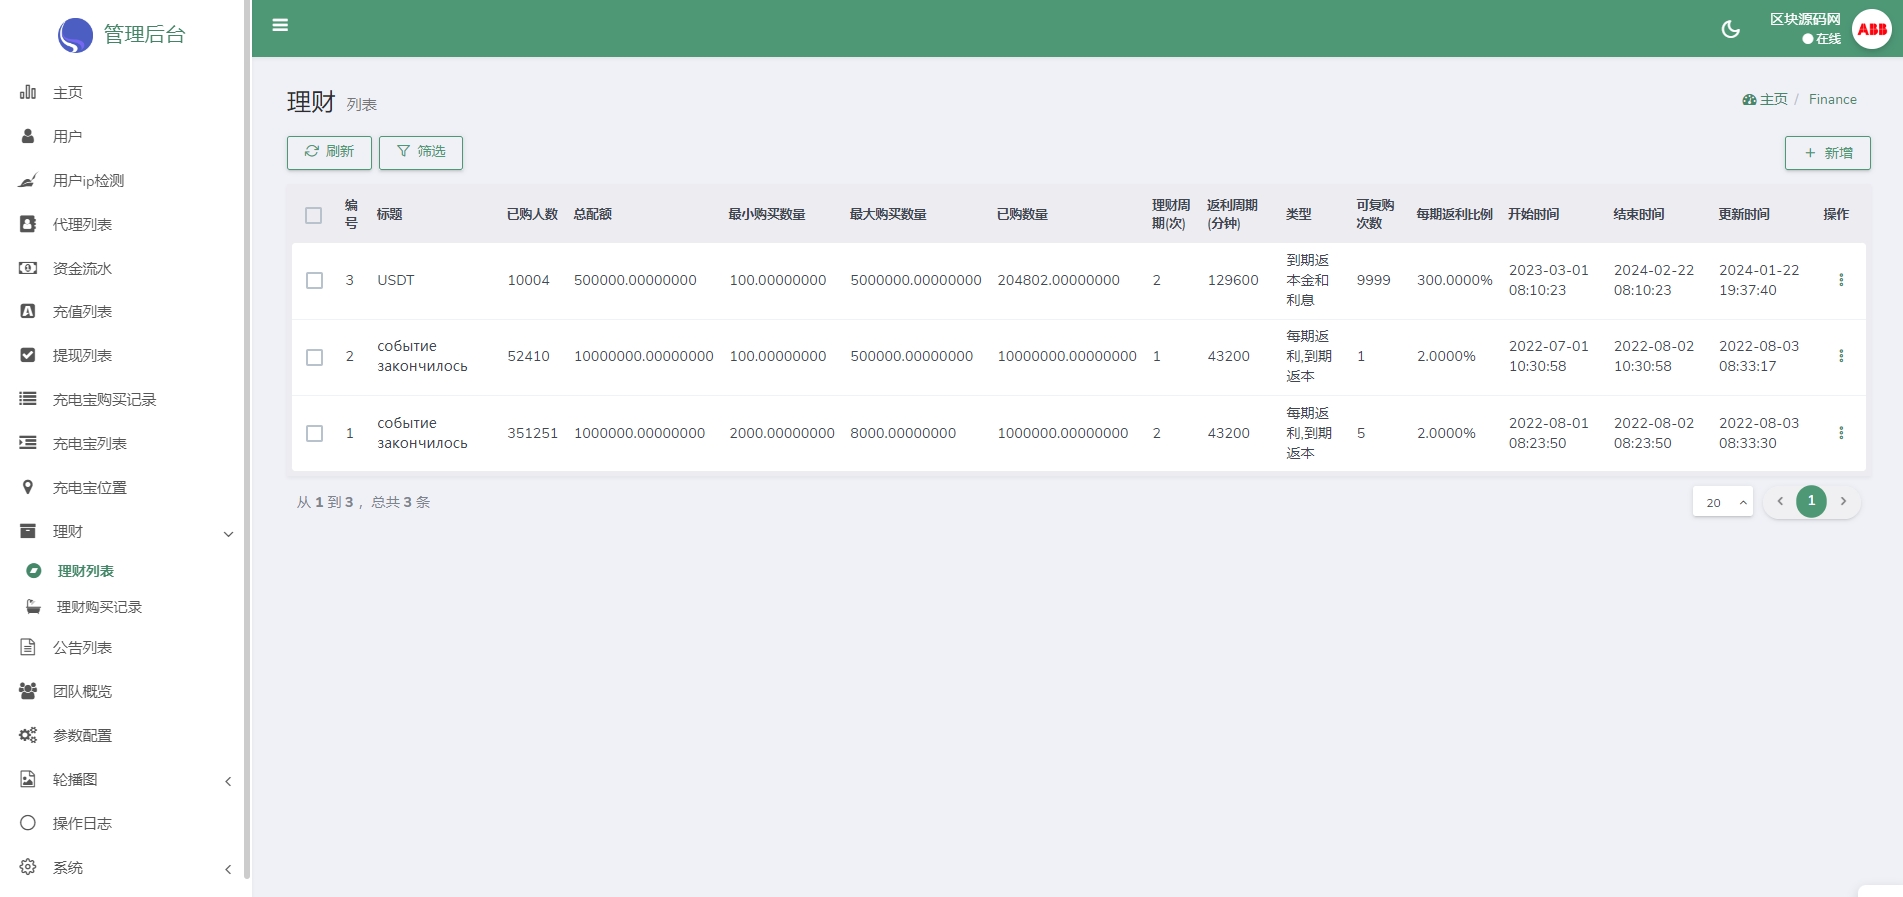Open 理财购买记录 in the sidebar
Image resolution: width=1903 pixels, height=897 pixels.
click(99, 607)
